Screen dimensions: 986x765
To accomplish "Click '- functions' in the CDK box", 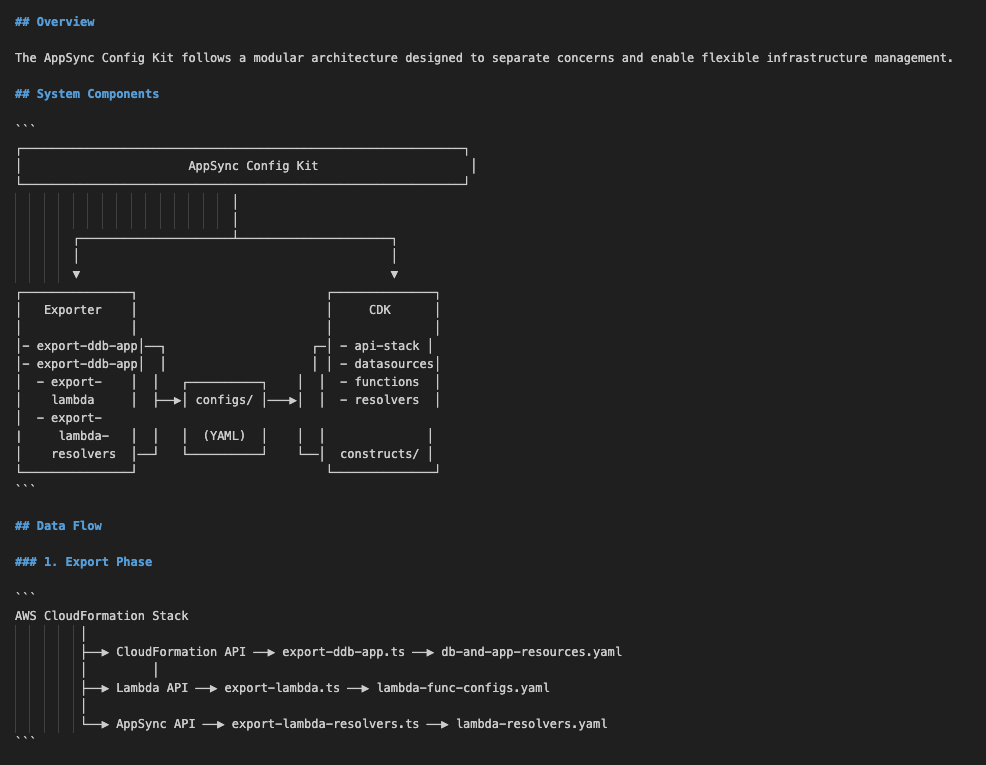I will coord(380,382).
